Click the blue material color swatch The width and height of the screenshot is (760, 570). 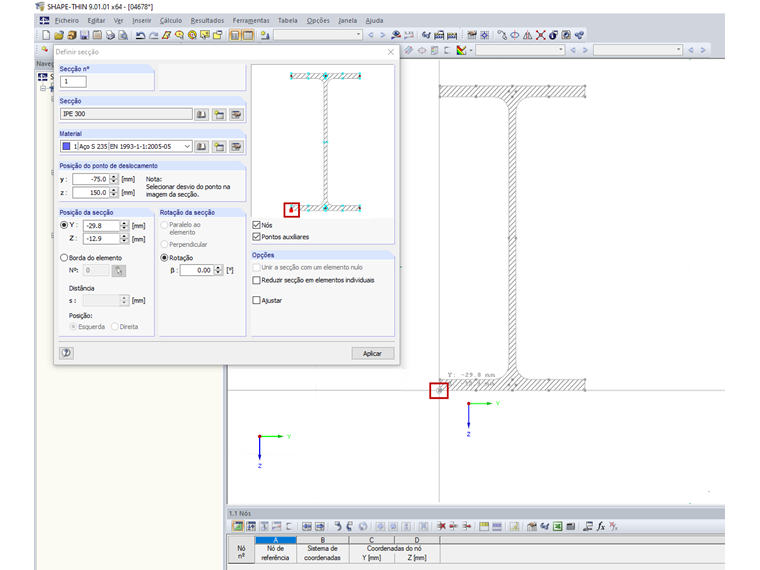(x=66, y=146)
